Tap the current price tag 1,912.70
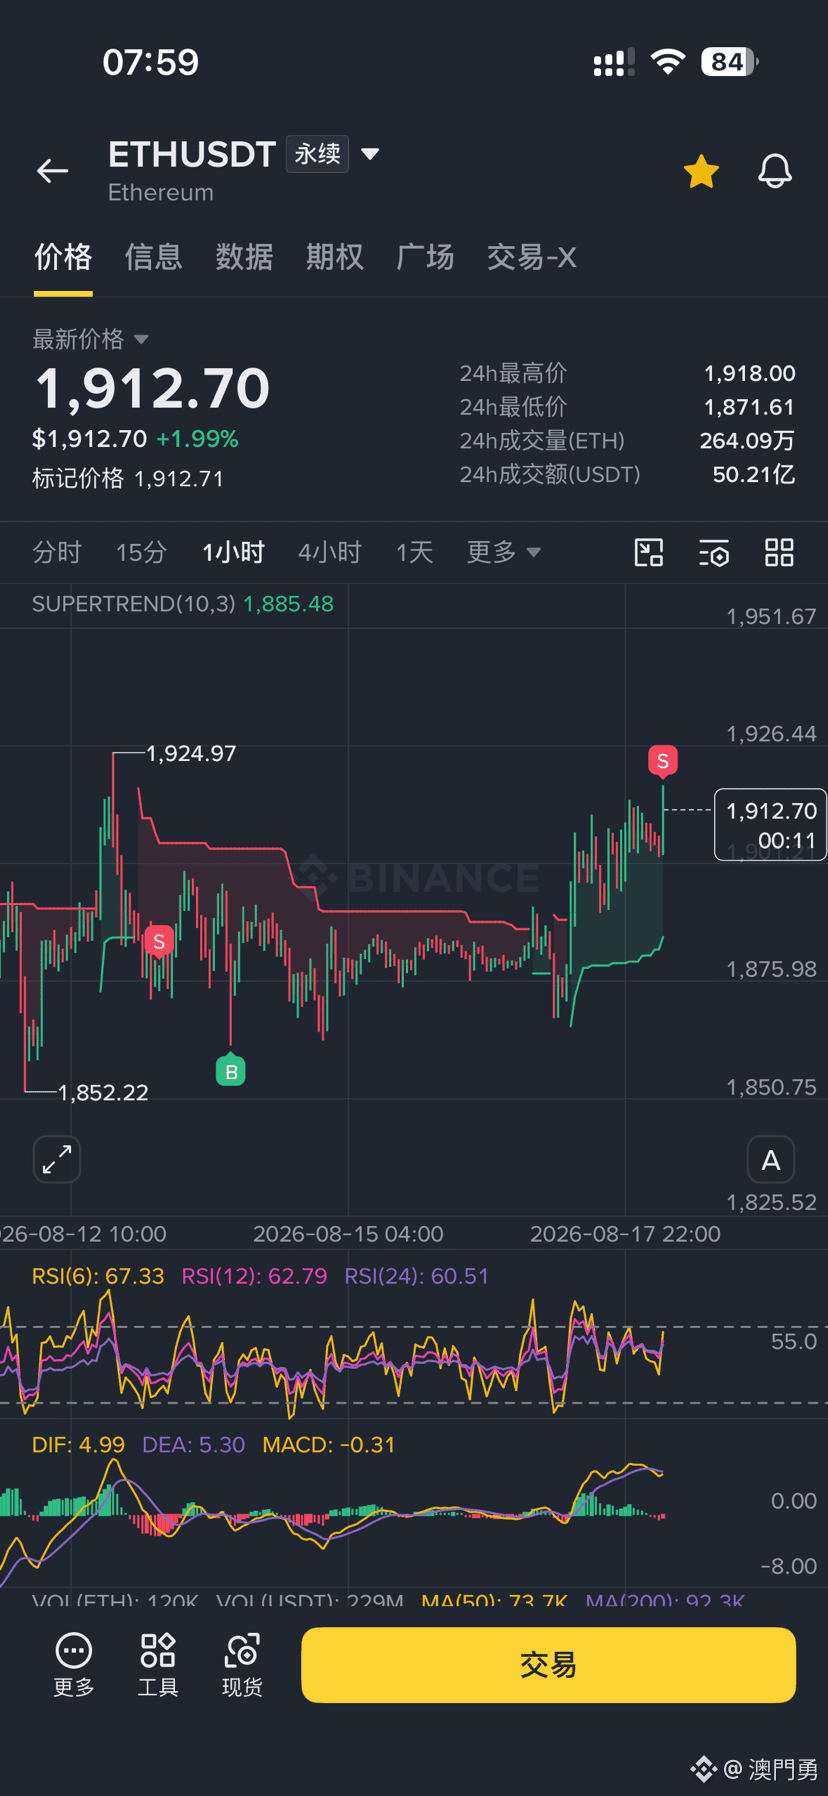This screenshot has width=828, height=1796. [770, 825]
